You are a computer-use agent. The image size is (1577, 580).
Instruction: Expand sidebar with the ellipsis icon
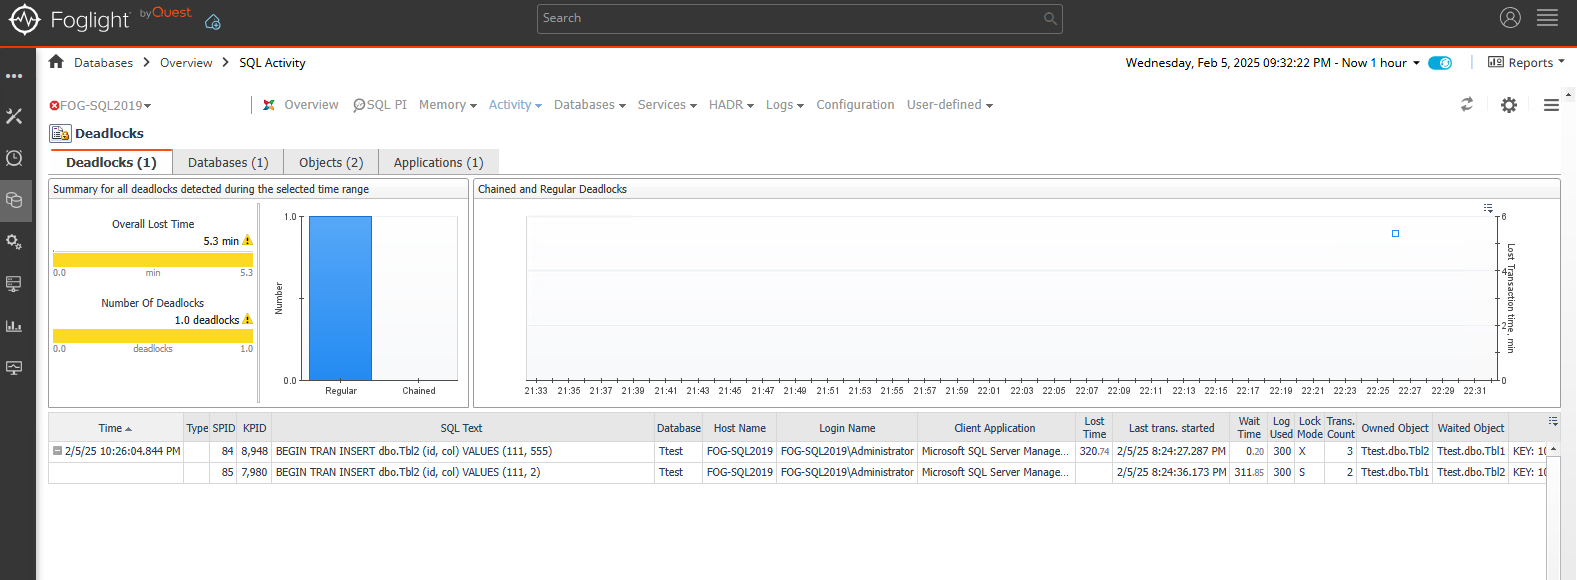14,76
